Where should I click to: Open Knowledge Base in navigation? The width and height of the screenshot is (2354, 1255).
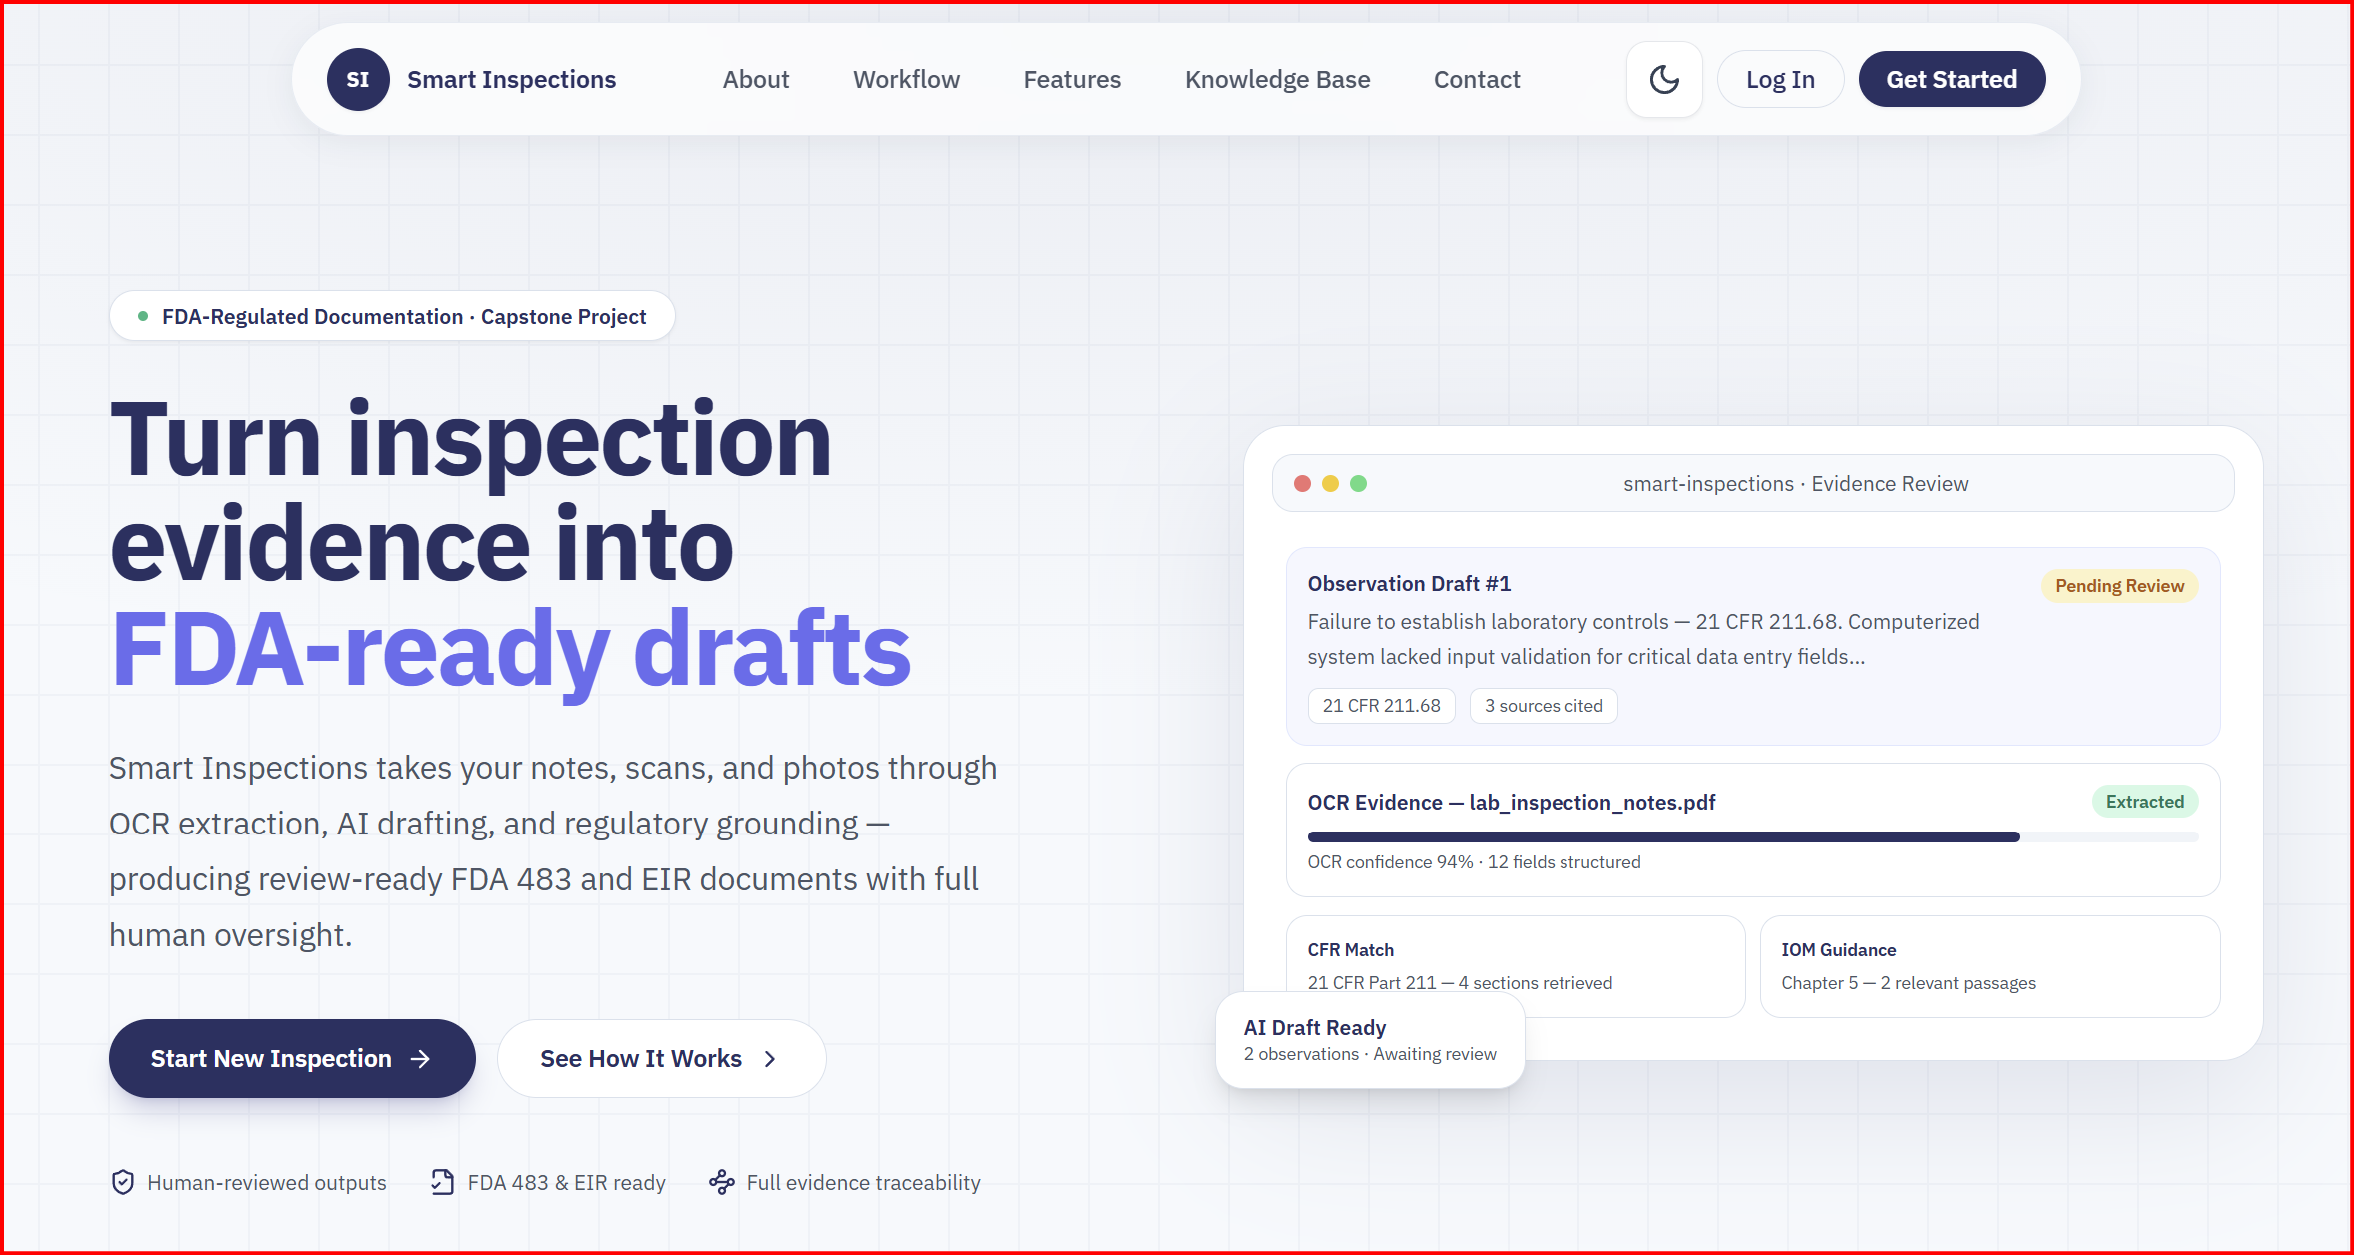click(1277, 79)
